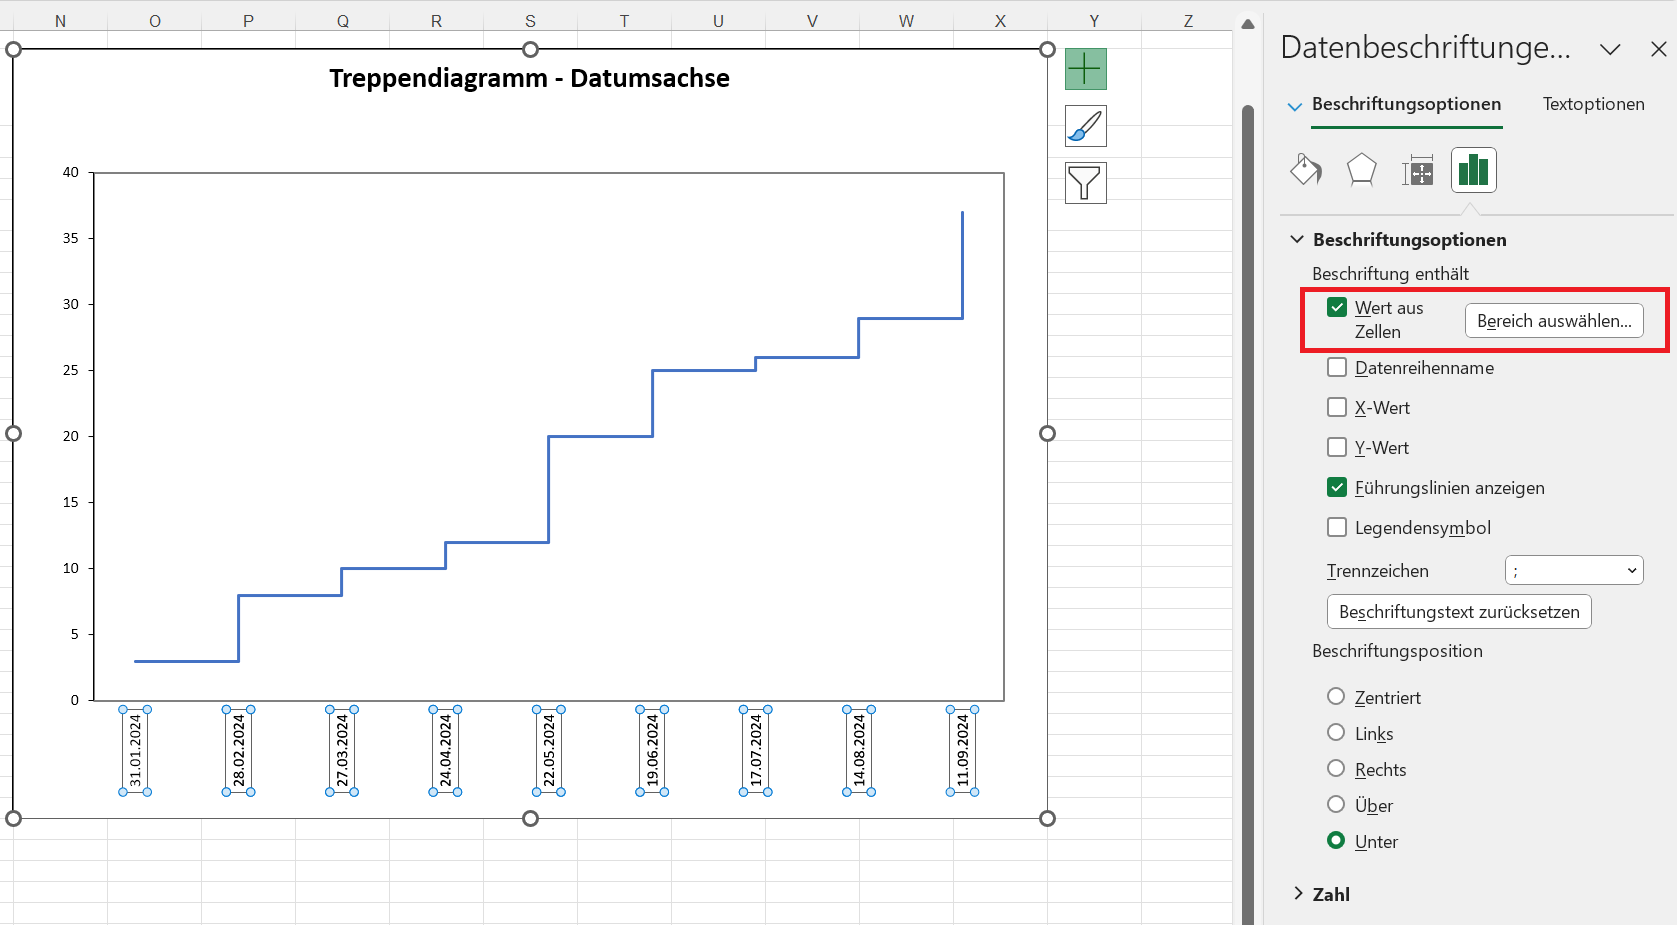Click Bereich auswählen button
The height and width of the screenshot is (925, 1677).
(x=1554, y=321)
